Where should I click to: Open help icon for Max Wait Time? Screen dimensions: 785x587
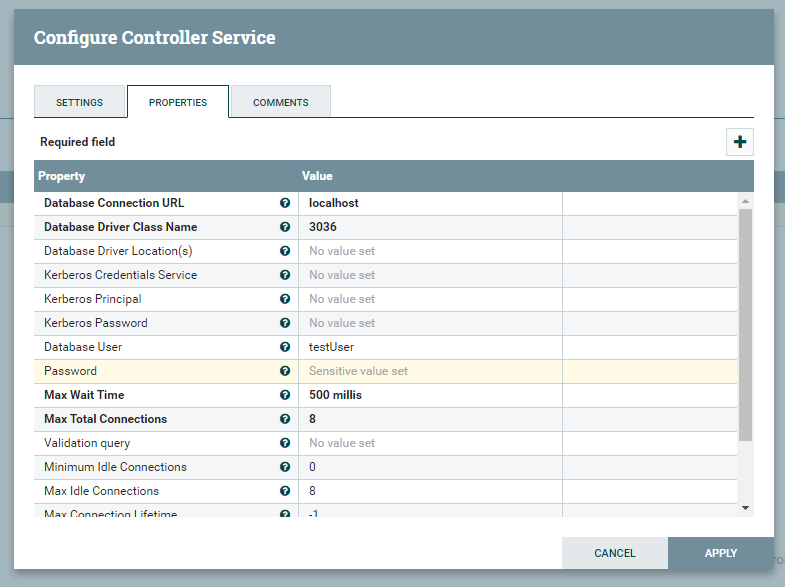click(x=285, y=395)
